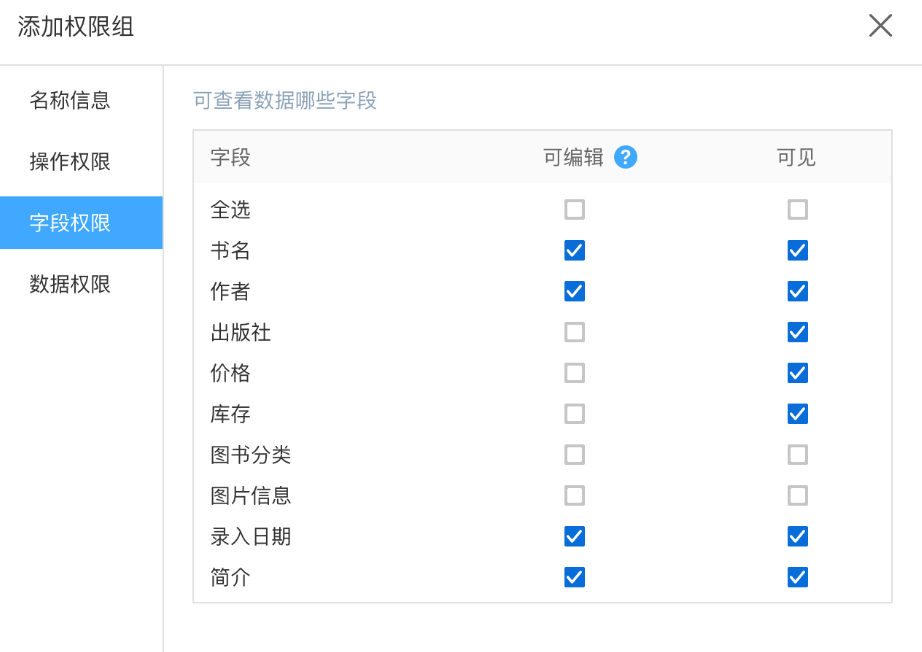Uncheck 书名 editable checkbox

point(574,250)
